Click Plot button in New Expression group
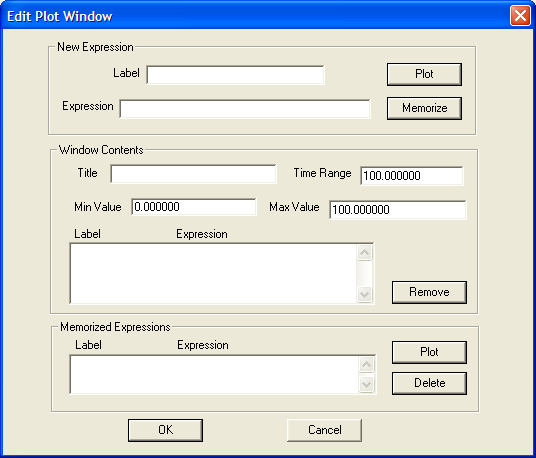 [x=424, y=74]
